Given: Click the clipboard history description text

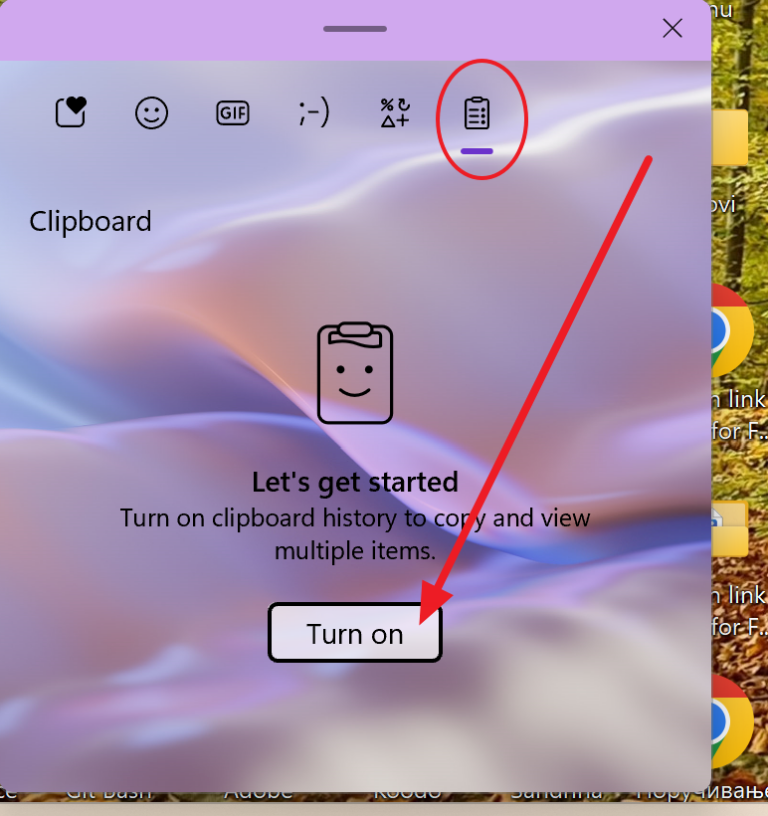Looking at the screenshot, I should click(355, 534).
